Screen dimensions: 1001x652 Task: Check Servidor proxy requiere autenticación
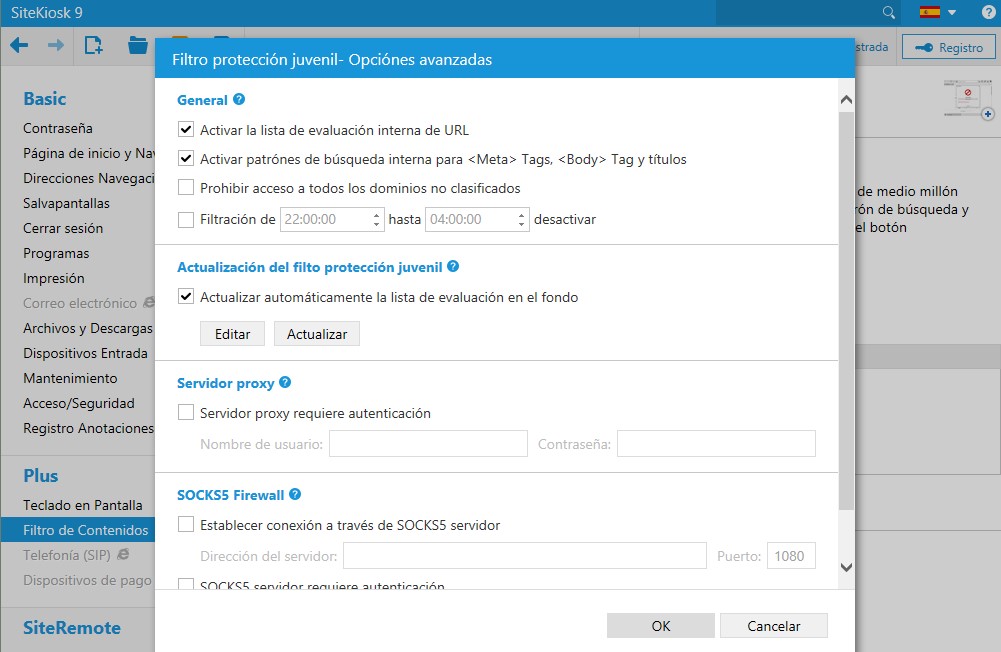coord(186,413)
